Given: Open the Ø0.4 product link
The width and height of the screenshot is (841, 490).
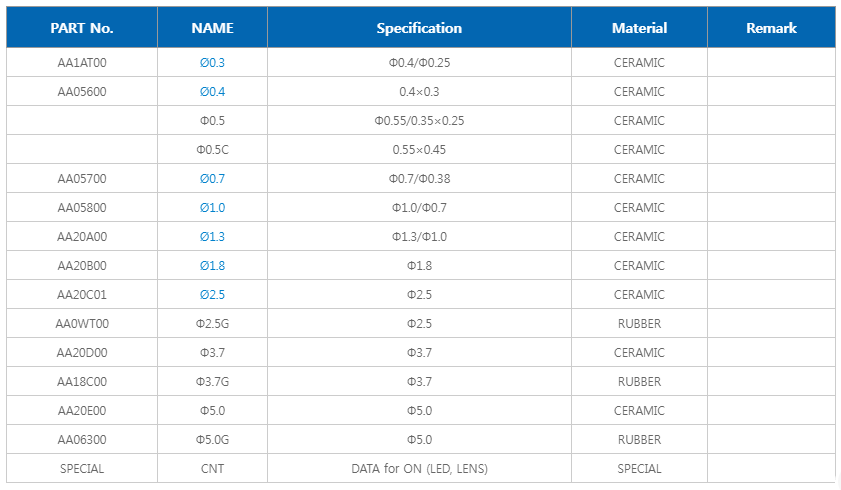Looking at the screenshot, I should pos(212,92).
